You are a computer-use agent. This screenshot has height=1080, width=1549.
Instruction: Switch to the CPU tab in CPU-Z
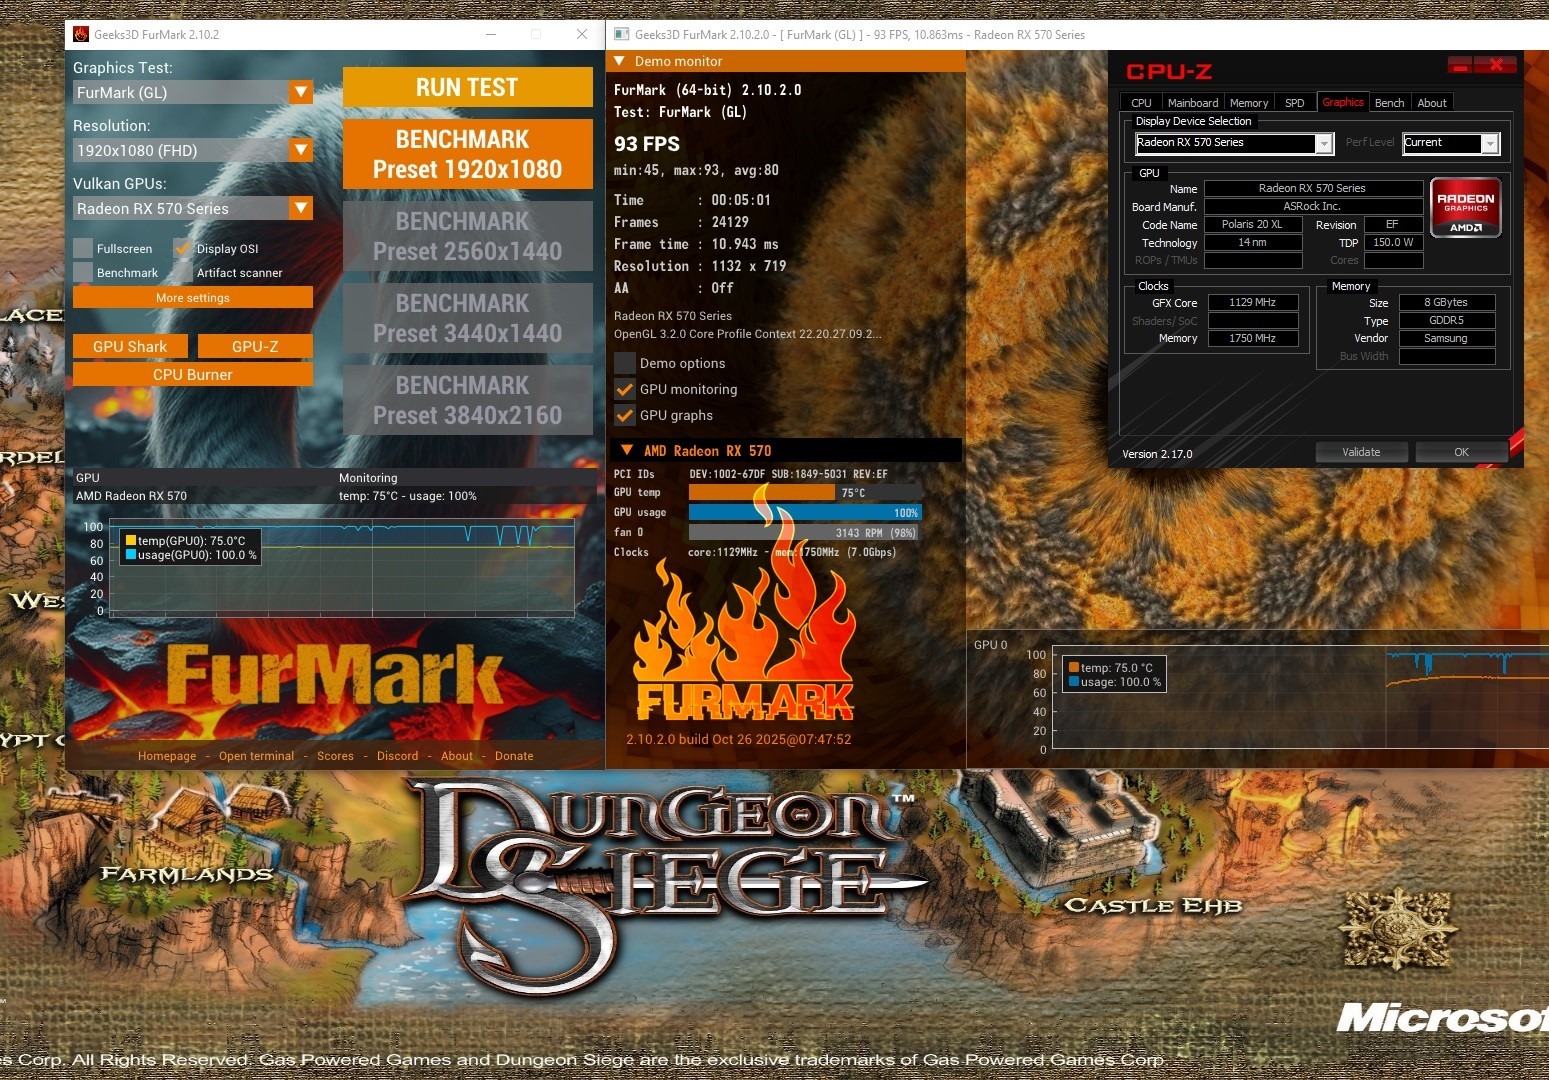pyautogui.click(x=1141, y=103)
